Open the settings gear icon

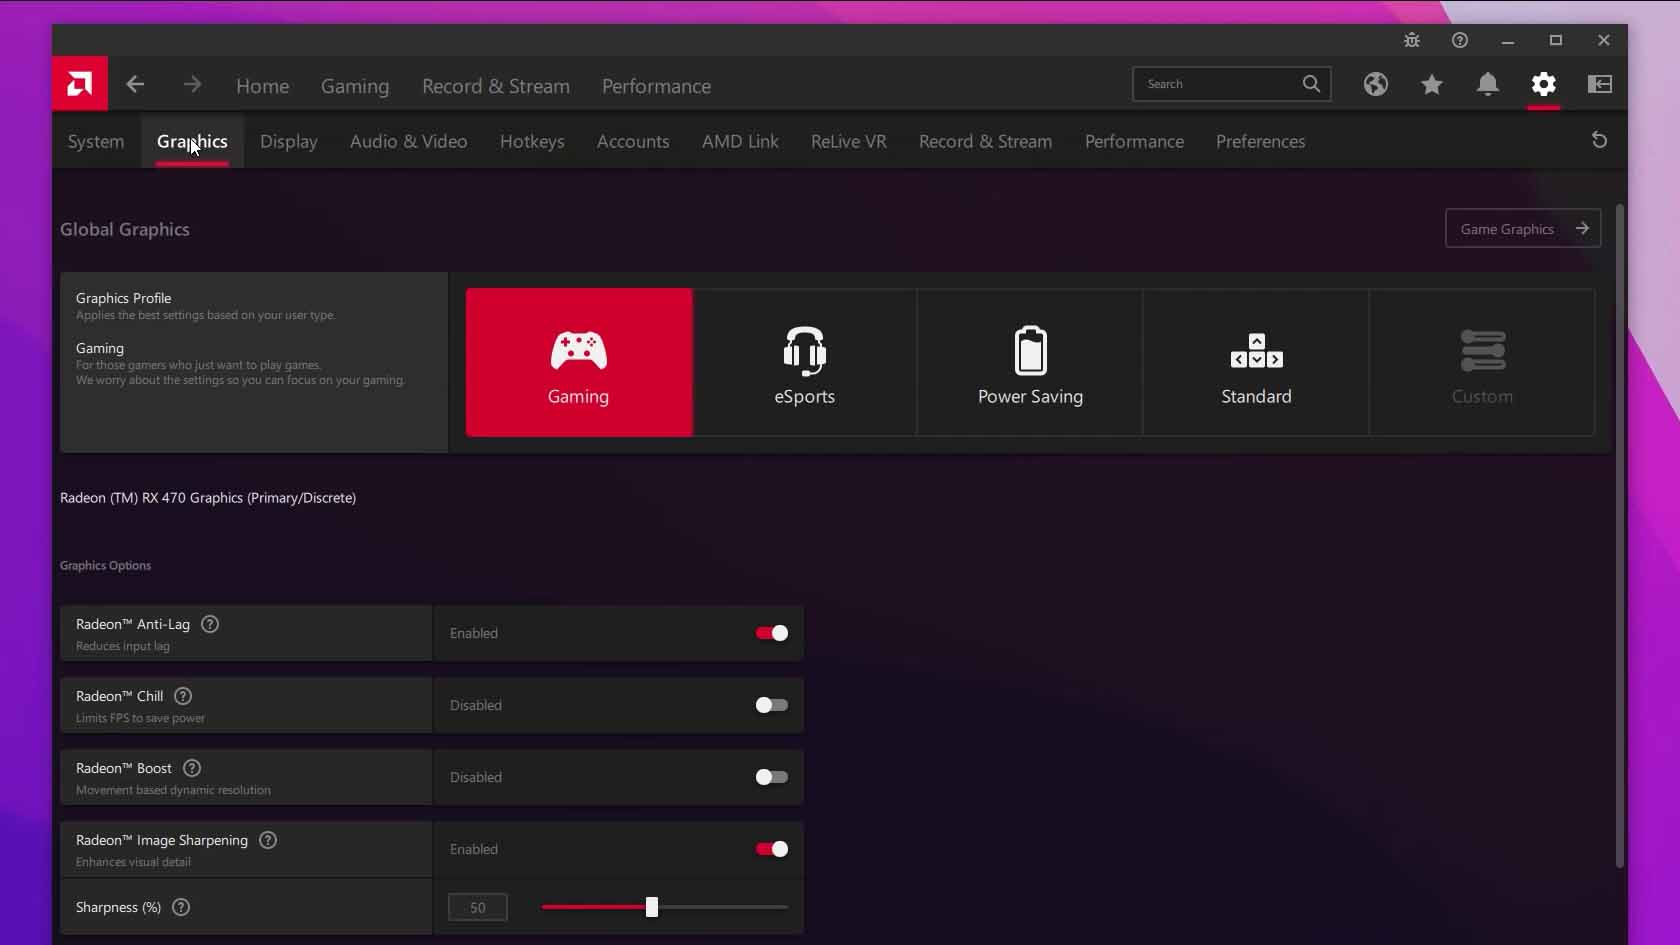pyautogui.click(x=1543, y=85)
